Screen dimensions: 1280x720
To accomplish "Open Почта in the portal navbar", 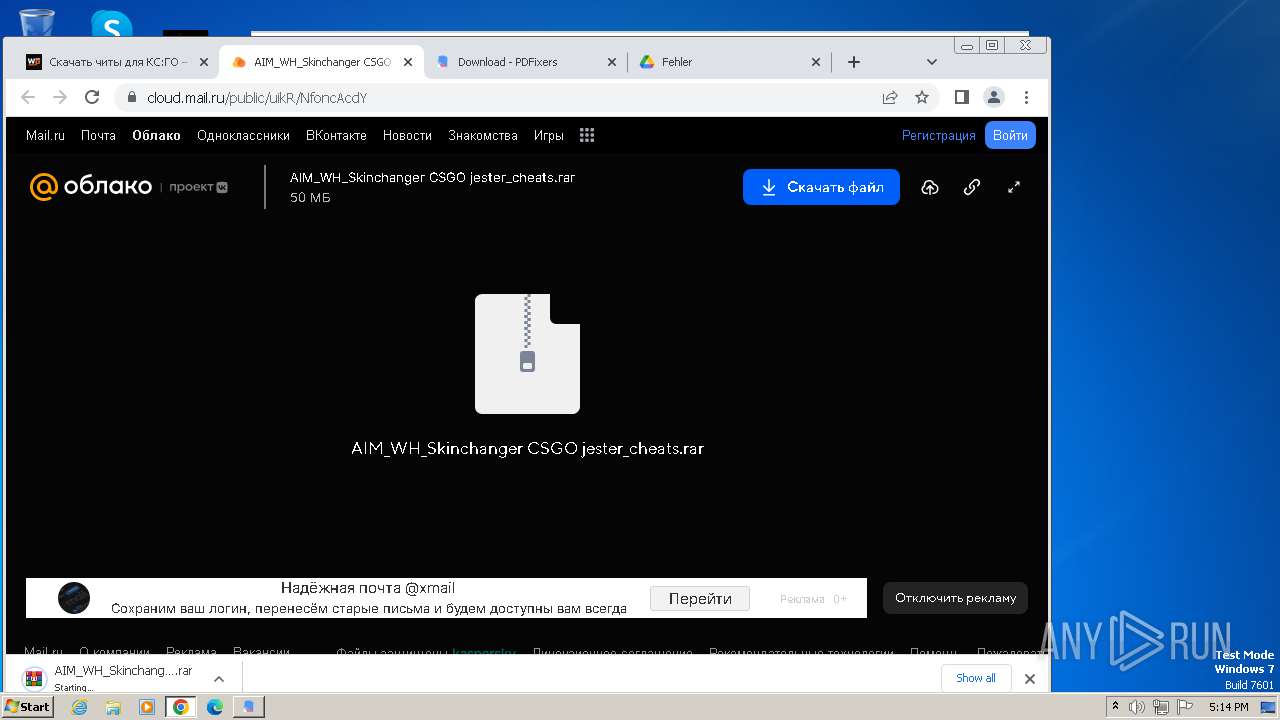I will pyautogui.click(x=98, y=135).
